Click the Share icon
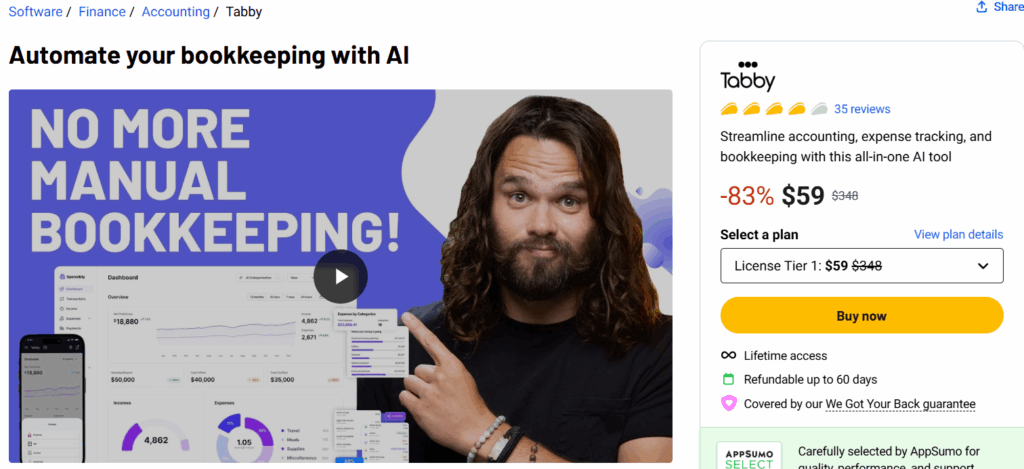Screen dimensions: 1024x469 tap(982, 7)
